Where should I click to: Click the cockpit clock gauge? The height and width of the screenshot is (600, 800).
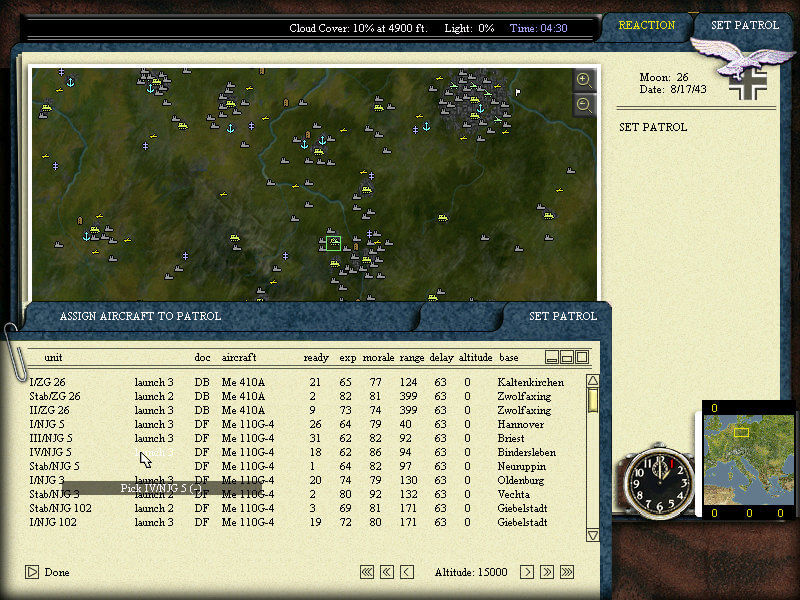[659, 481]
